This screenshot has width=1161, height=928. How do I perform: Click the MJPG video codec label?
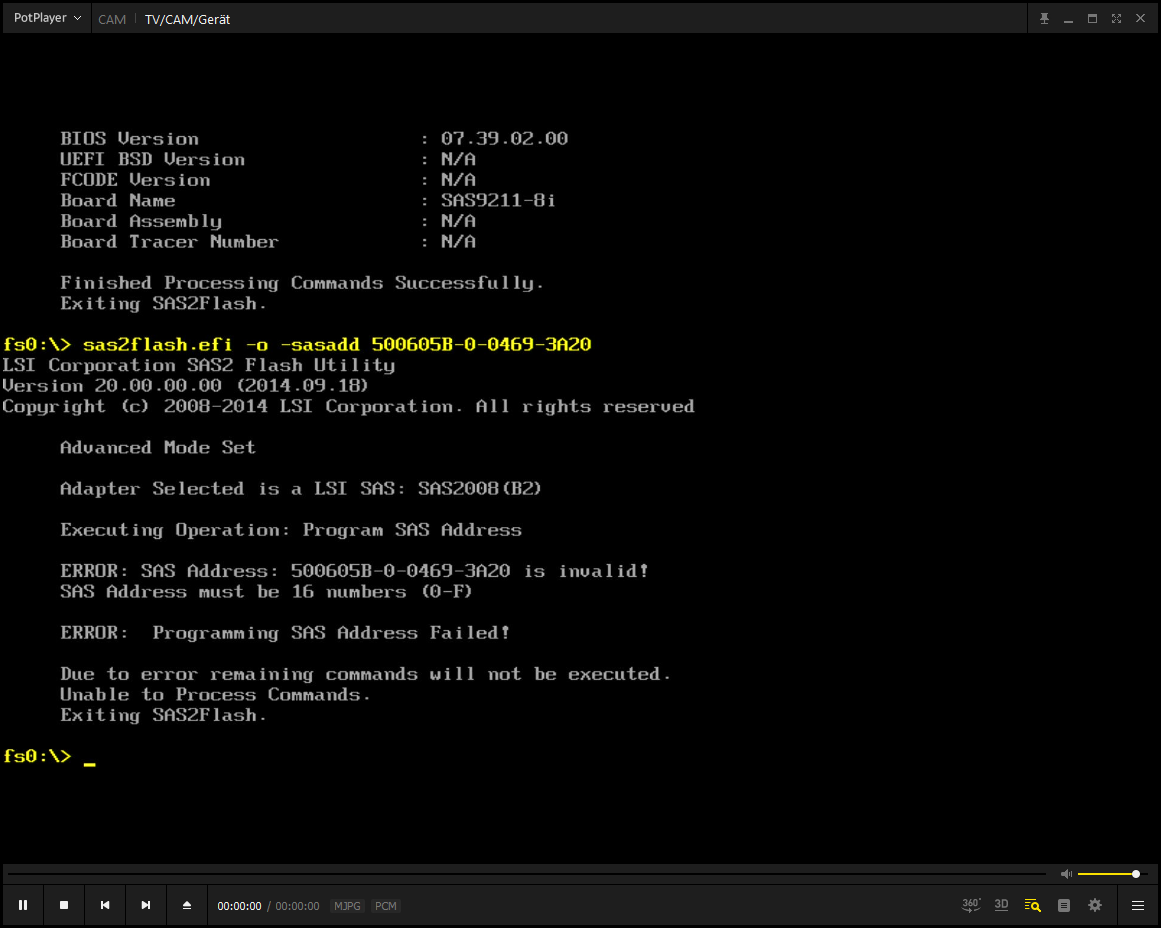tap(348, 906)
